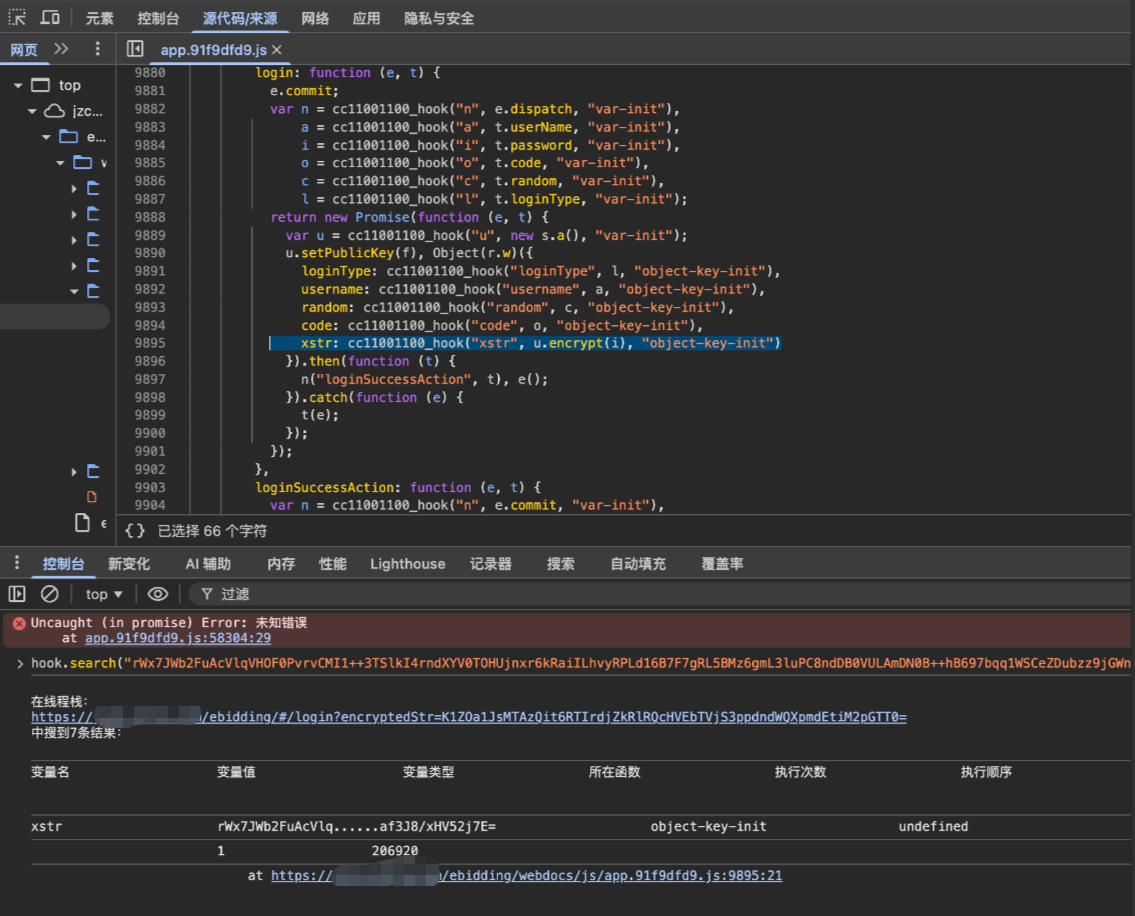Create live expression using the eye icon
Image resolution: width=1135 pixels, height=916 pixels.
pyautogui.click(x=157, y=594)
